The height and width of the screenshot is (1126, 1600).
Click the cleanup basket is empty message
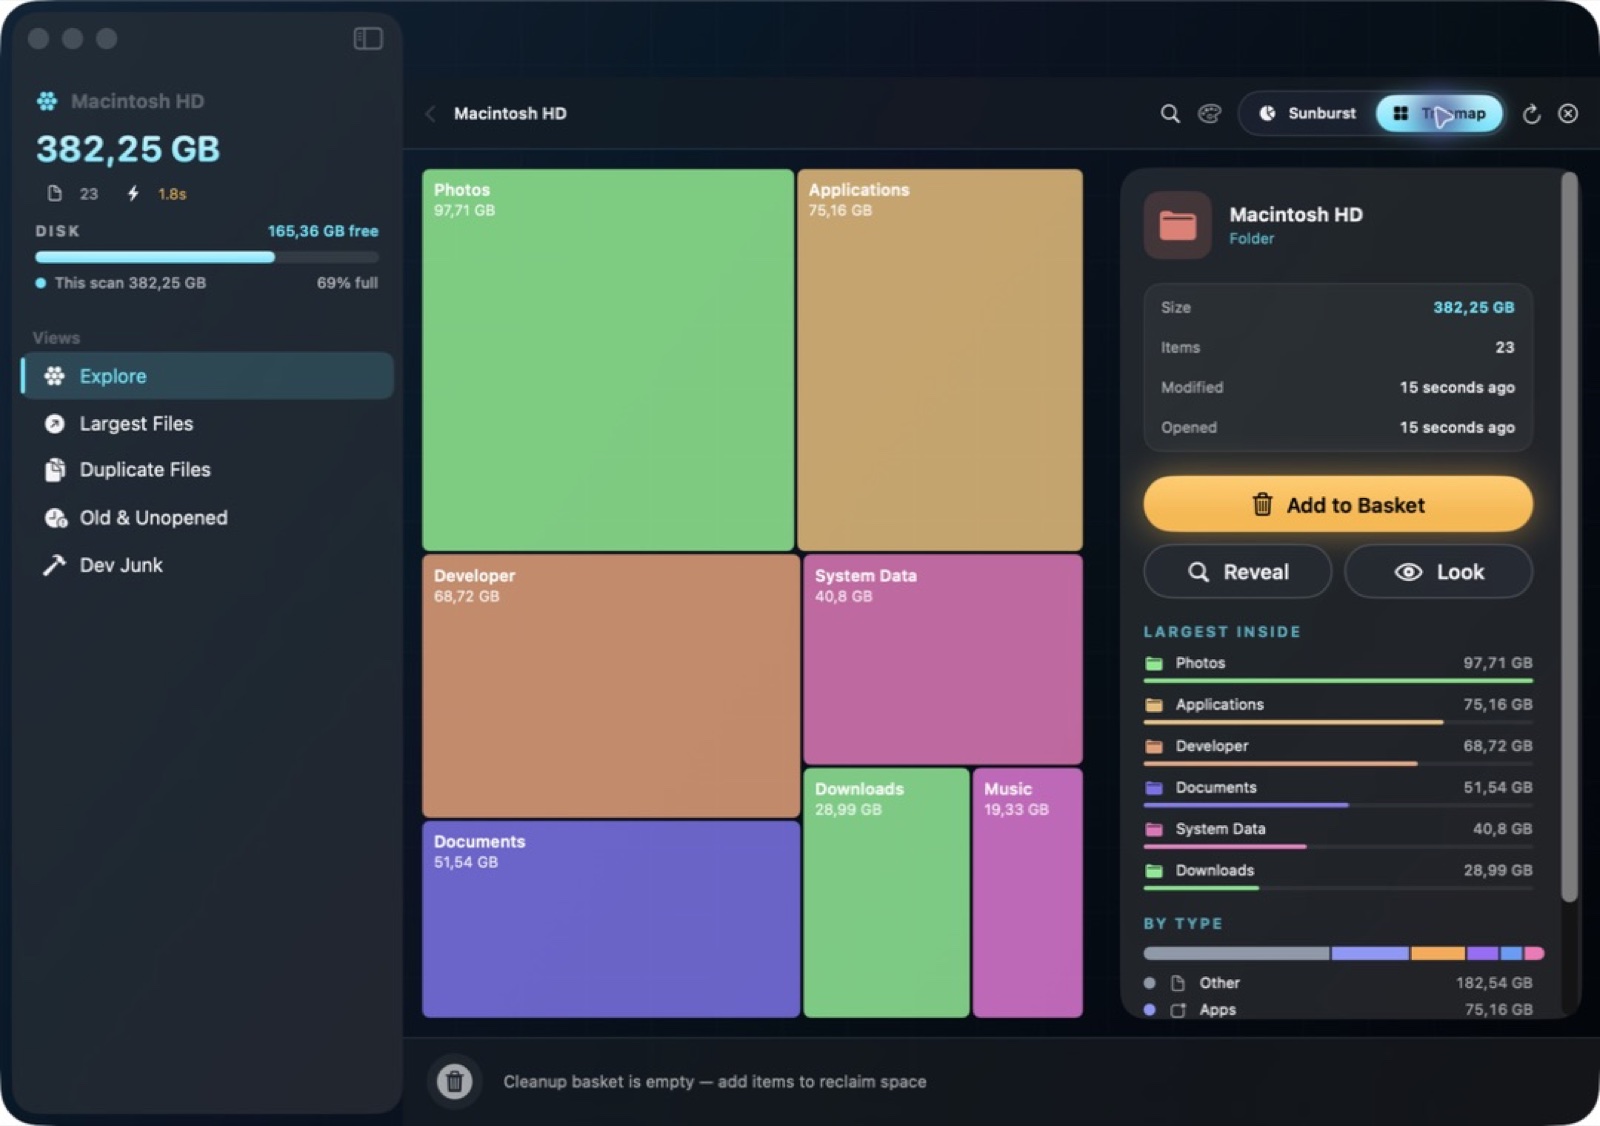tap(715, 1082)
